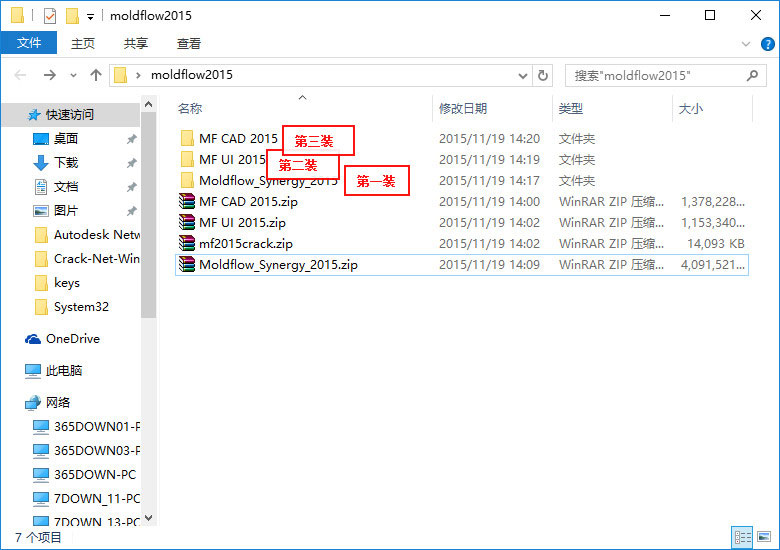780x550 pixels.
Task: Select MF UI 2015.zip archive icon
Action: click(187, 222)
